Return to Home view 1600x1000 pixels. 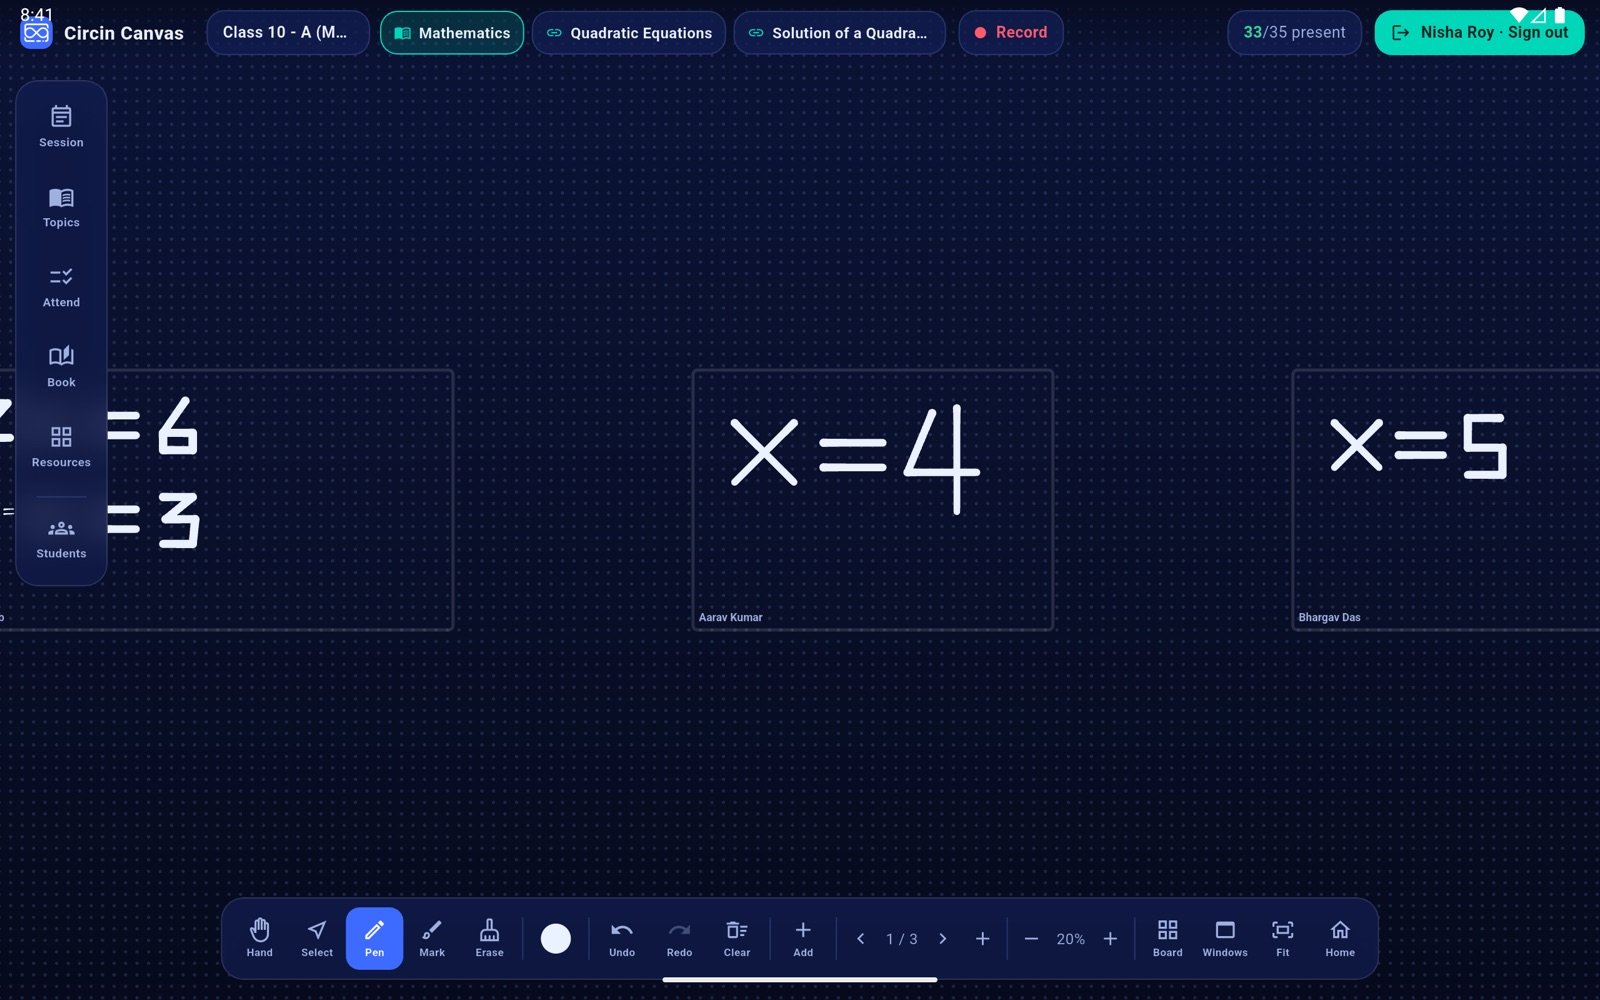click(1340, 938)
